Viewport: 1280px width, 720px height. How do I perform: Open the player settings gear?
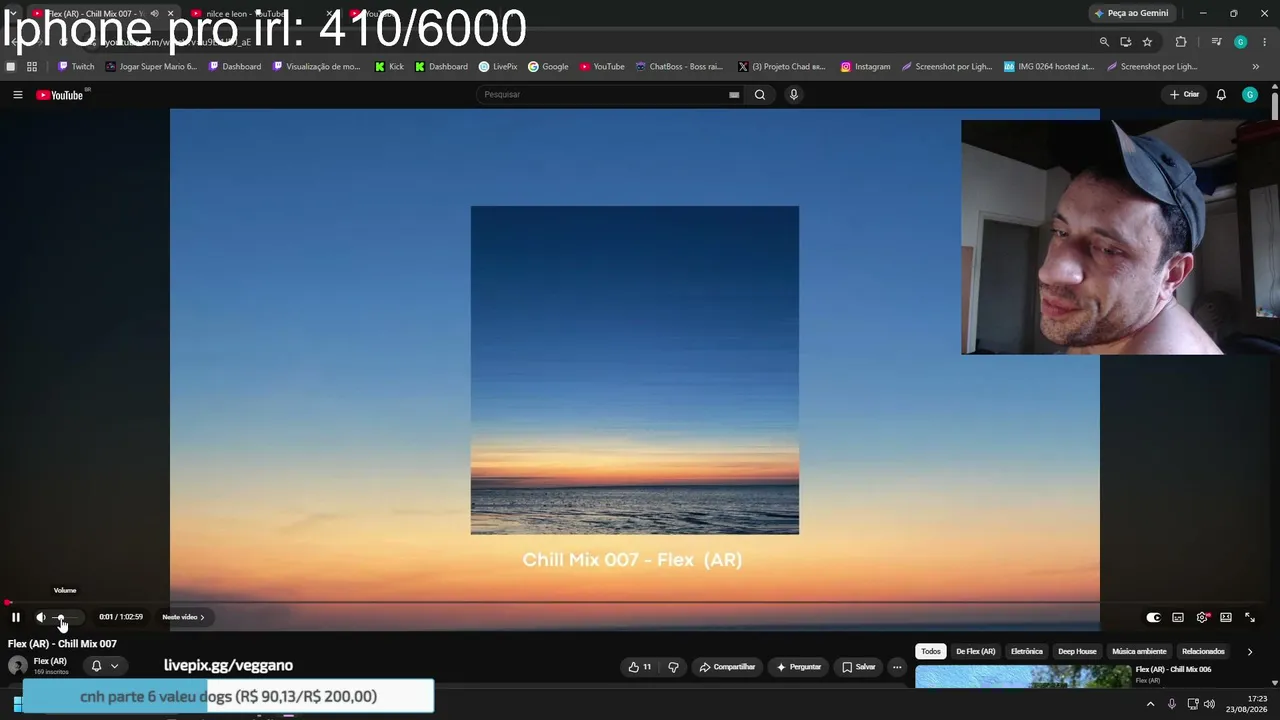pyautogui.click(x=1202, y=618)
